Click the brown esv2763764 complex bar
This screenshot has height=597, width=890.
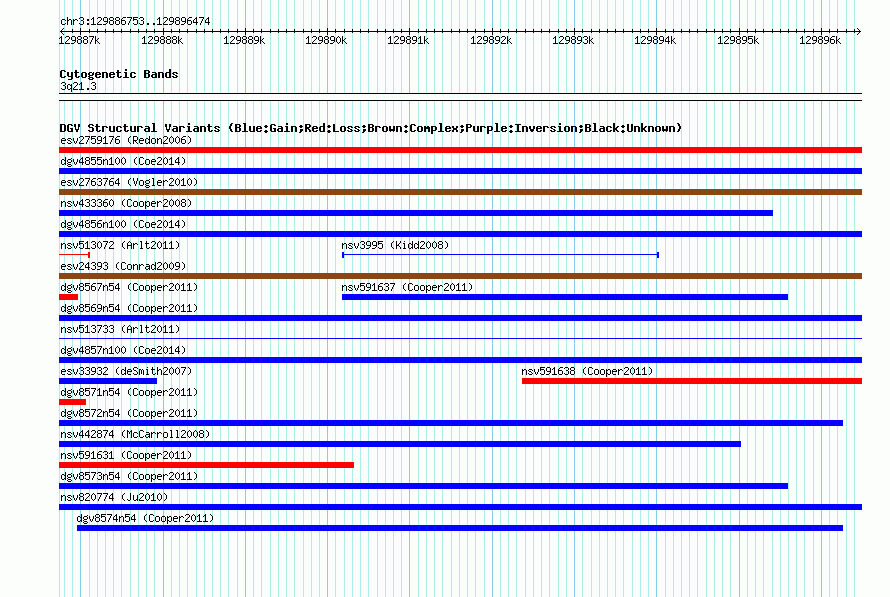460,192
